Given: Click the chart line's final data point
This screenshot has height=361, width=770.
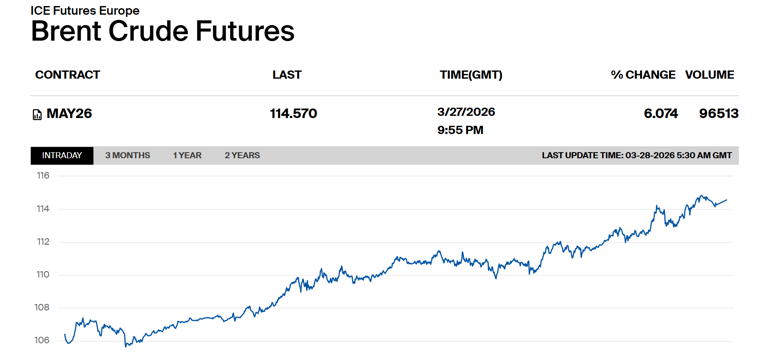Looking at the screenshot, I should (726, 200).
